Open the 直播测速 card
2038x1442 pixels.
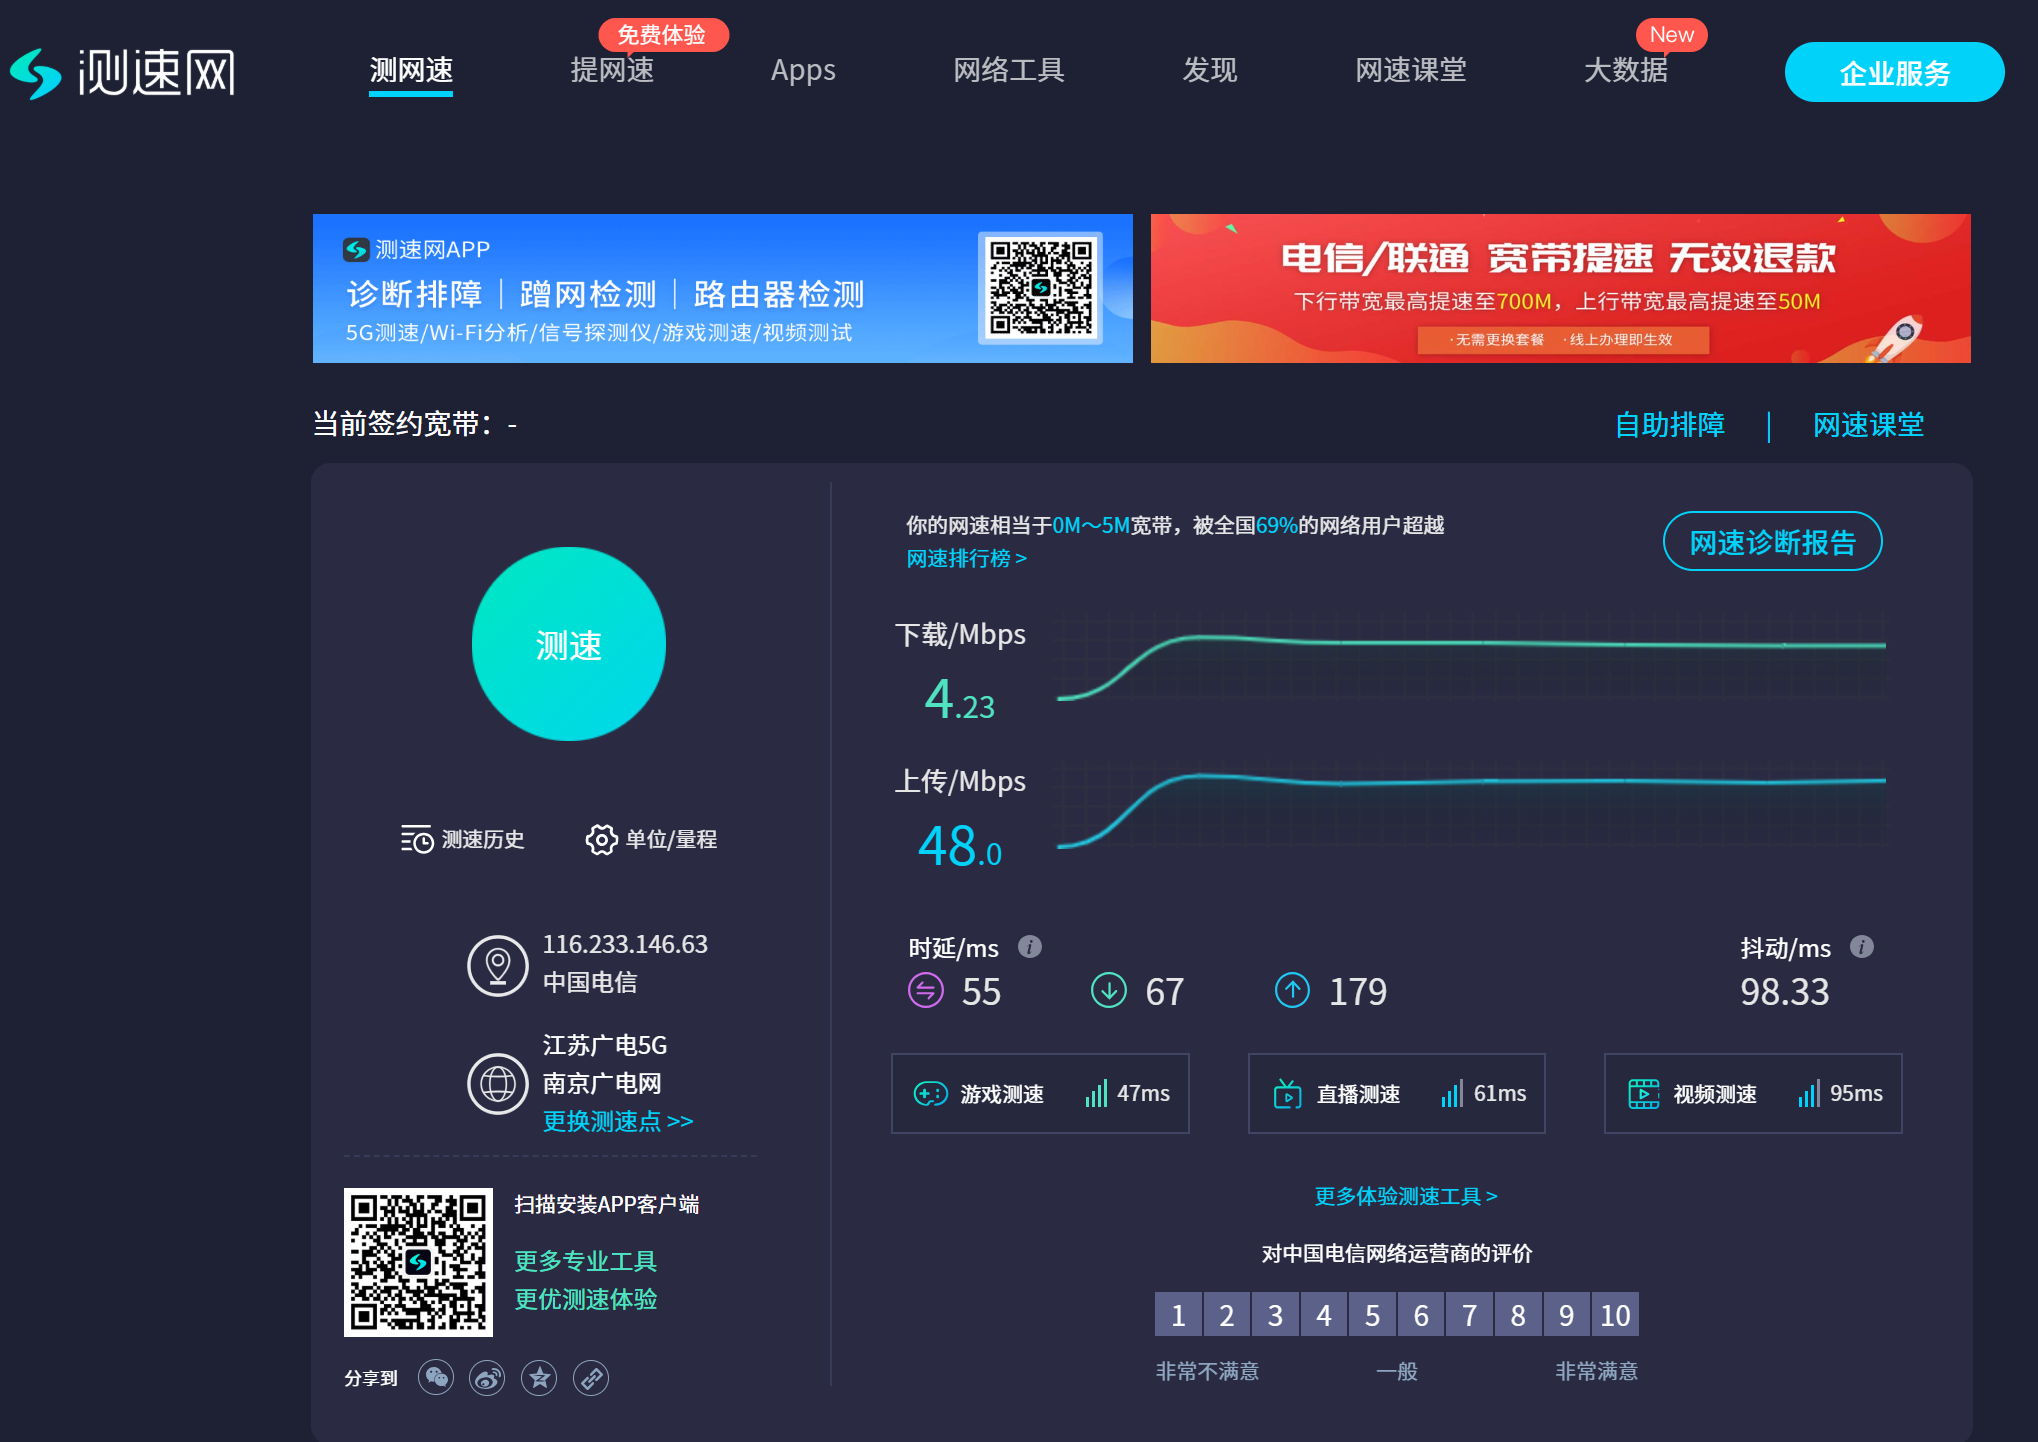coord(1397,1093)
